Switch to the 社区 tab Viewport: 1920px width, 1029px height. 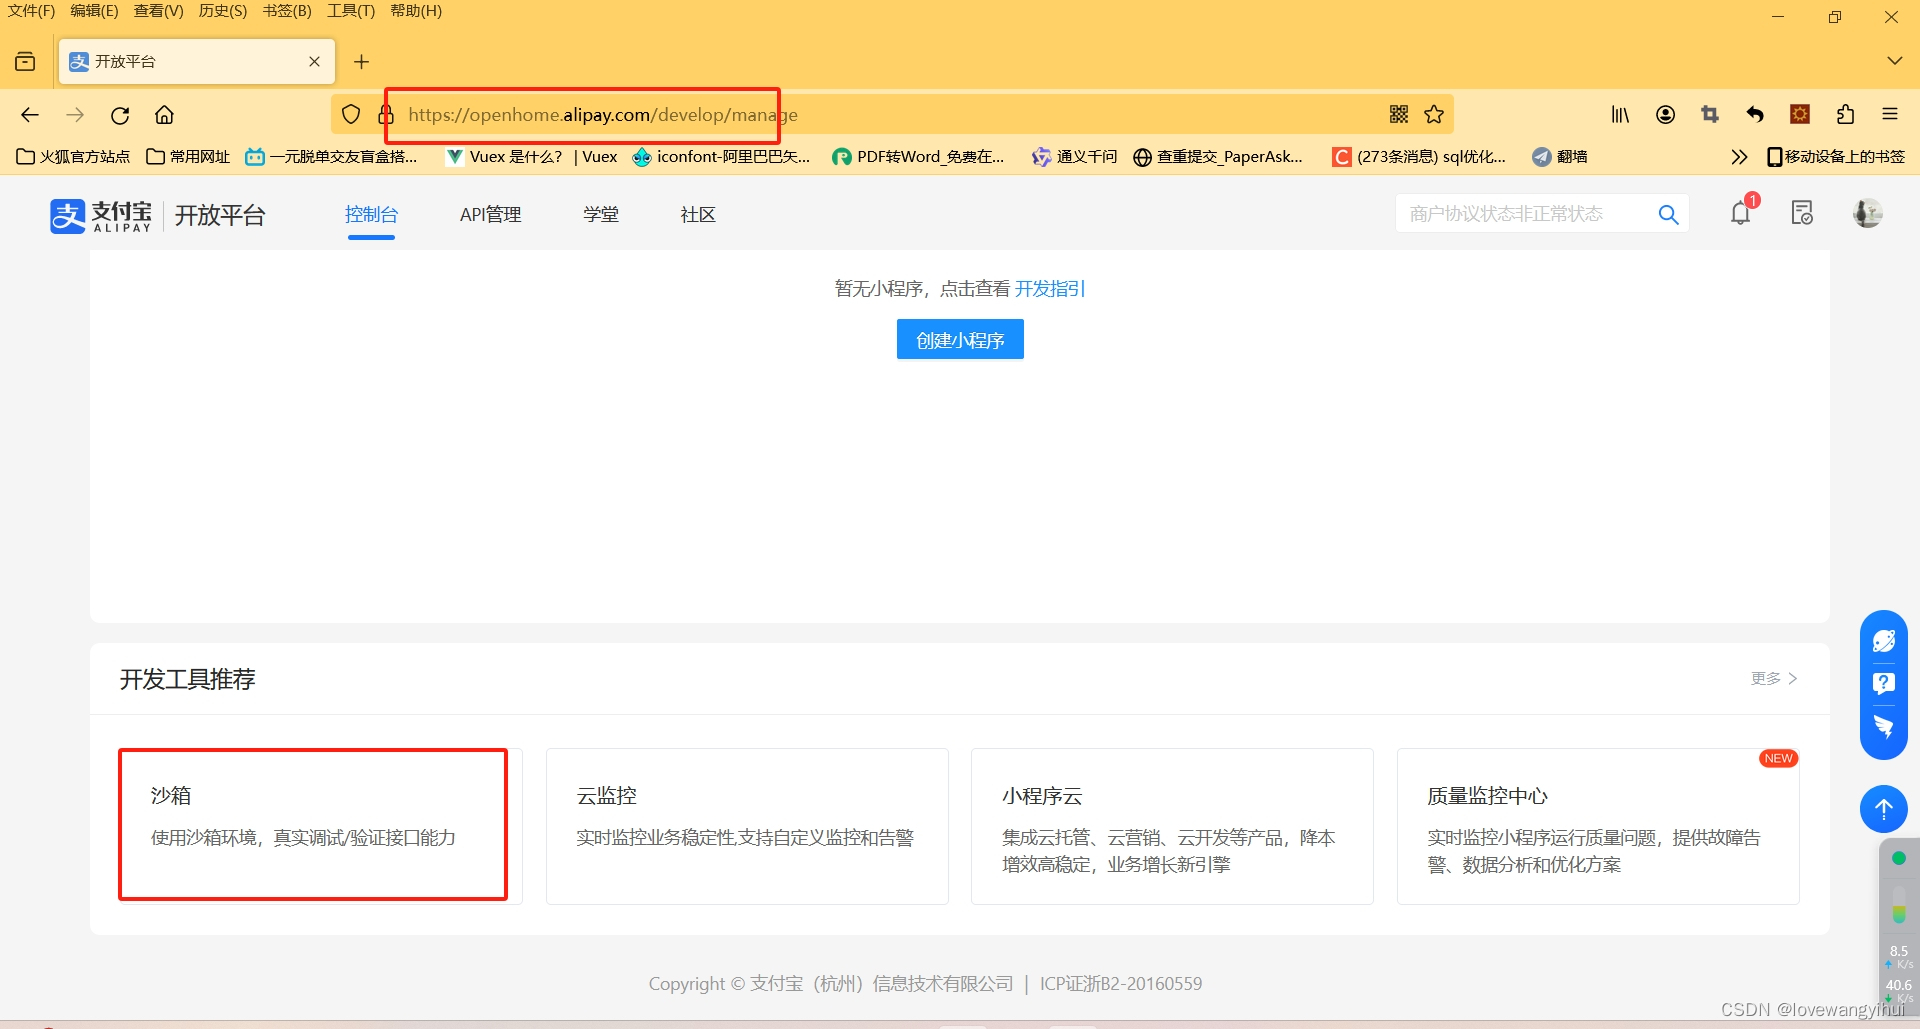(x=698, y=215)
